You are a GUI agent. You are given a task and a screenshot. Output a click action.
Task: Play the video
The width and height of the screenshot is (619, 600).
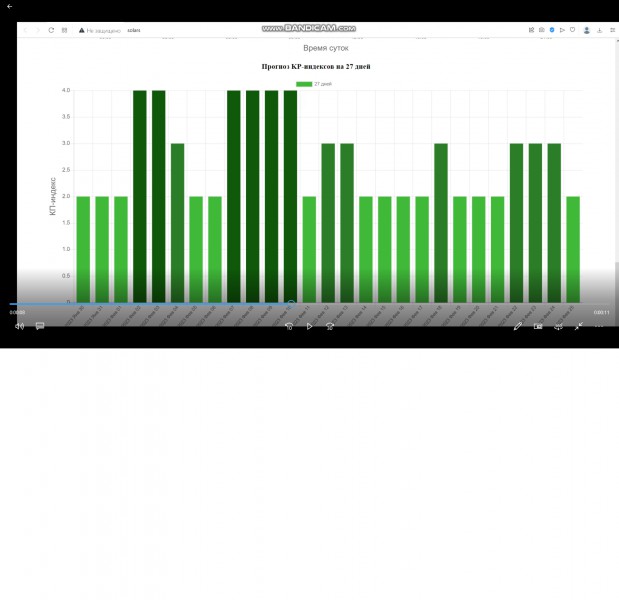[310, 326]
